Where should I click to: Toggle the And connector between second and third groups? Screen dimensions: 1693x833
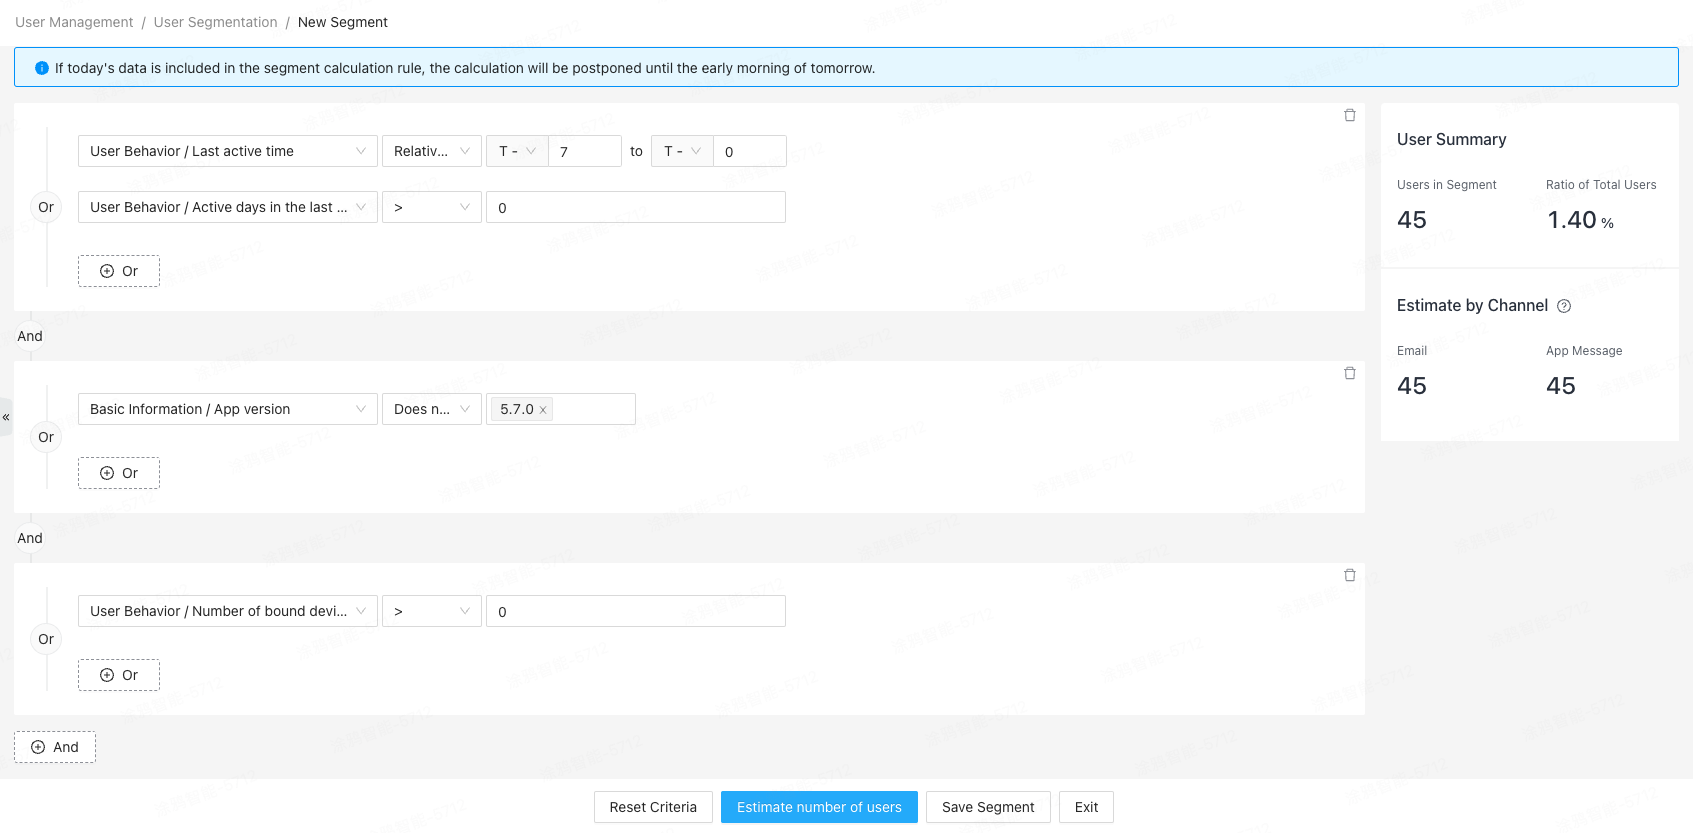click(30, 538)
